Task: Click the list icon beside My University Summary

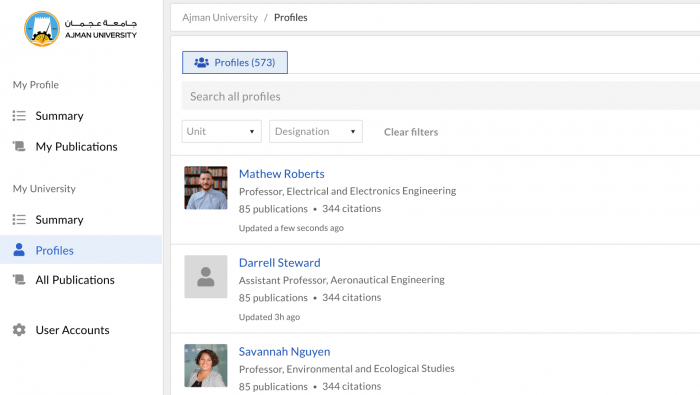Action: (19, 220)
